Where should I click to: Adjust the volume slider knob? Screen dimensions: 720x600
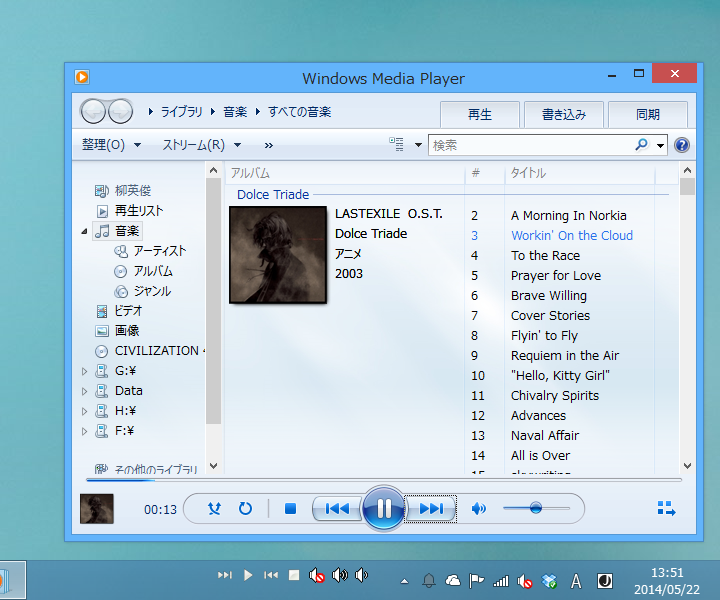tap(535, 508)
